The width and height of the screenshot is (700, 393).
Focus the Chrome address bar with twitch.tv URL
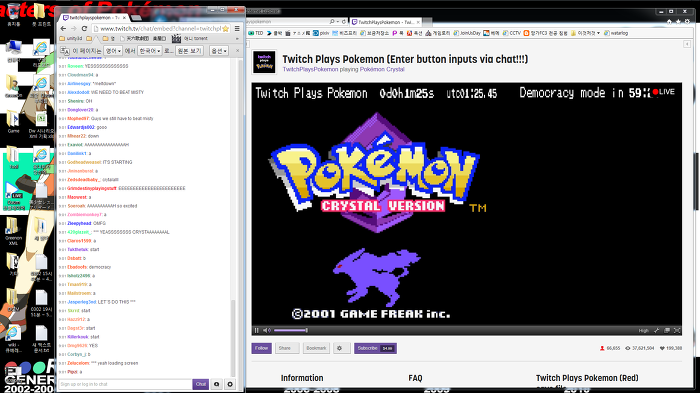tap(158, 29)
